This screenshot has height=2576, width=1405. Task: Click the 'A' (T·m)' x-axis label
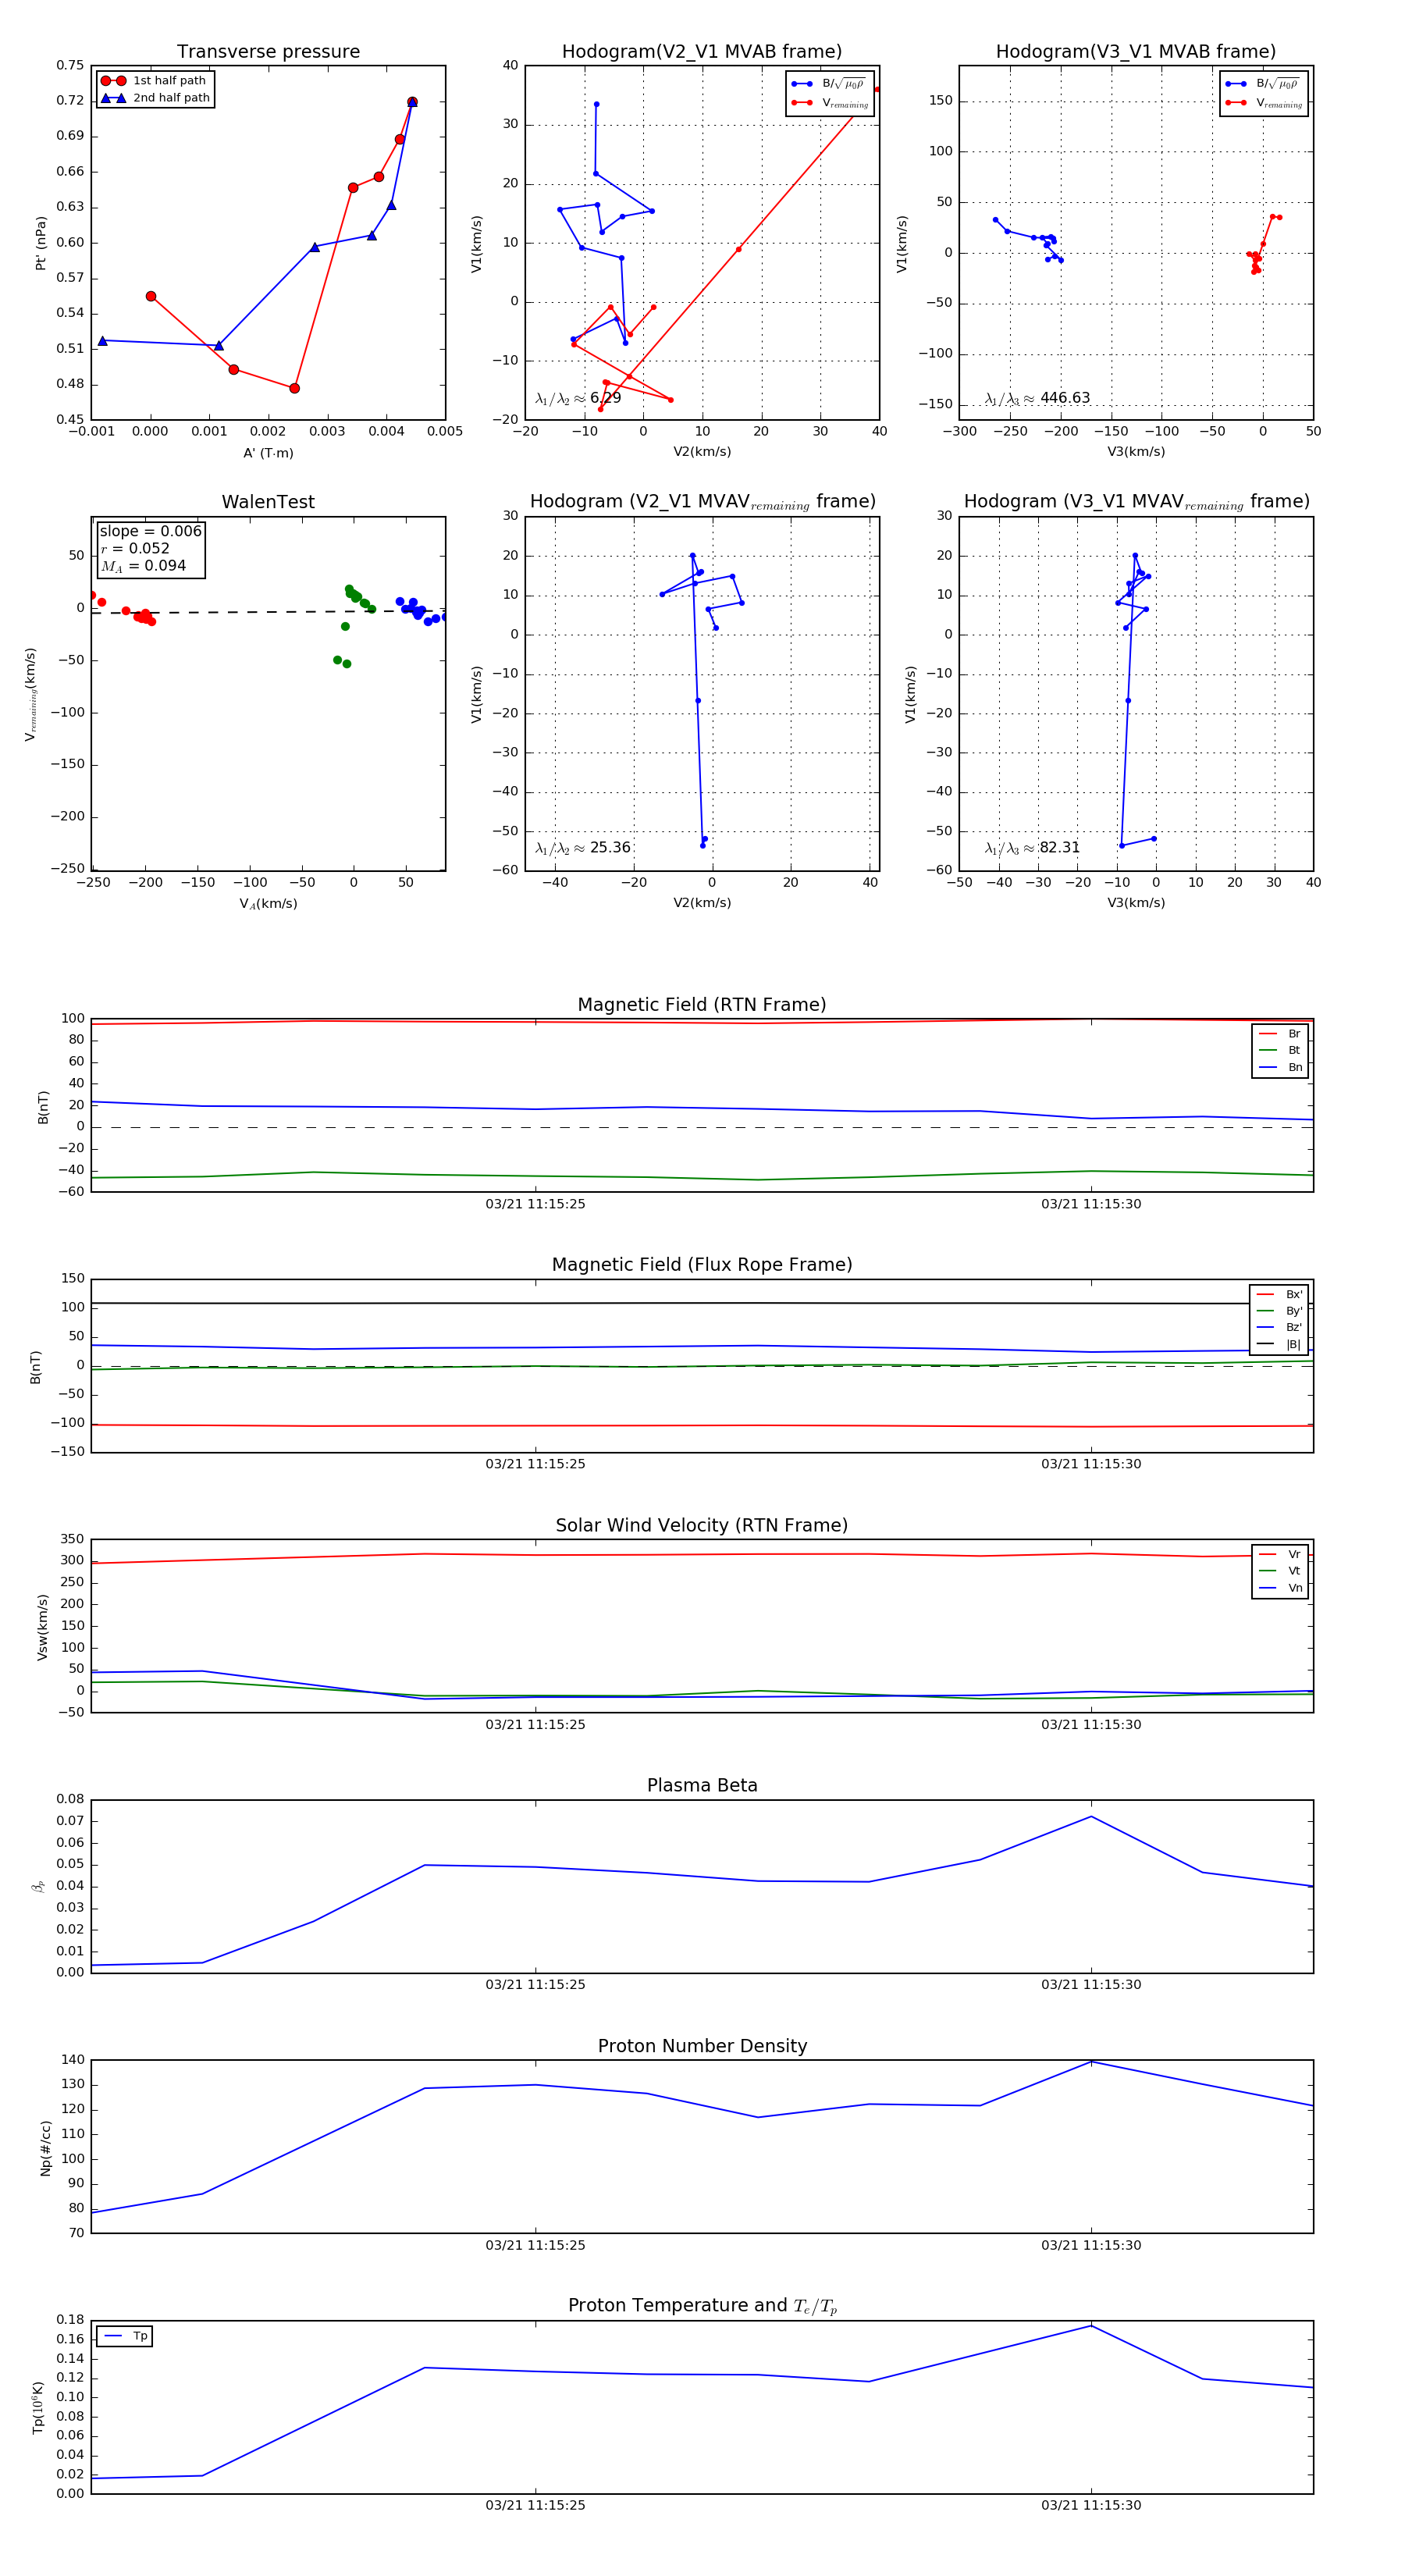(268, 453)
